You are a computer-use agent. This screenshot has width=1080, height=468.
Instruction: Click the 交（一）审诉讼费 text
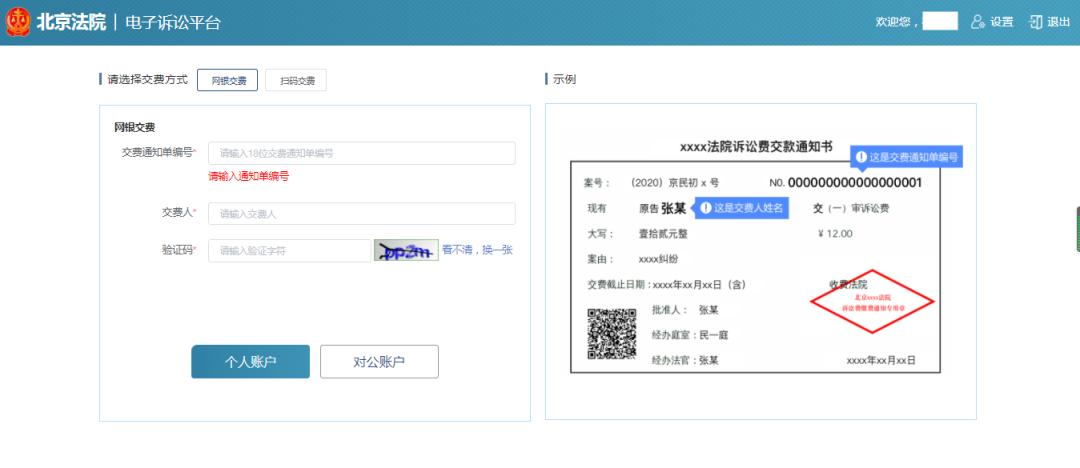tap(851, 208)
